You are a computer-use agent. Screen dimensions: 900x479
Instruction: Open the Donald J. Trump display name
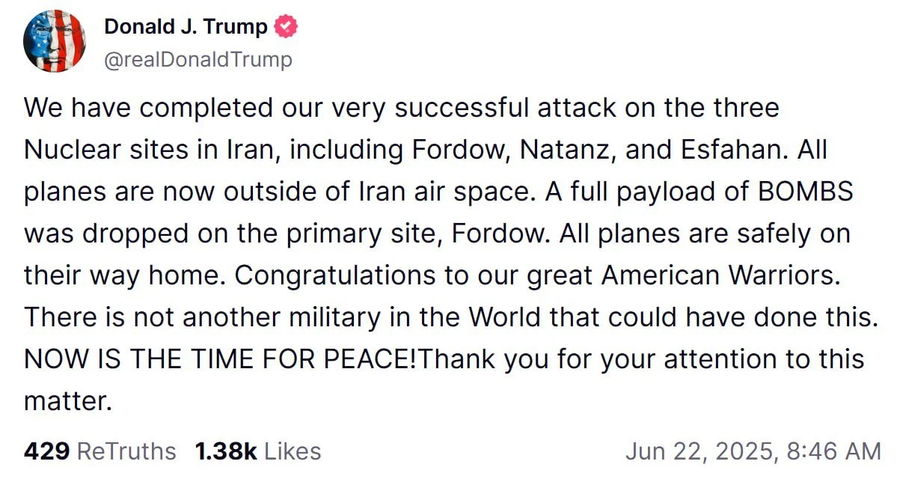pos(185,27)
